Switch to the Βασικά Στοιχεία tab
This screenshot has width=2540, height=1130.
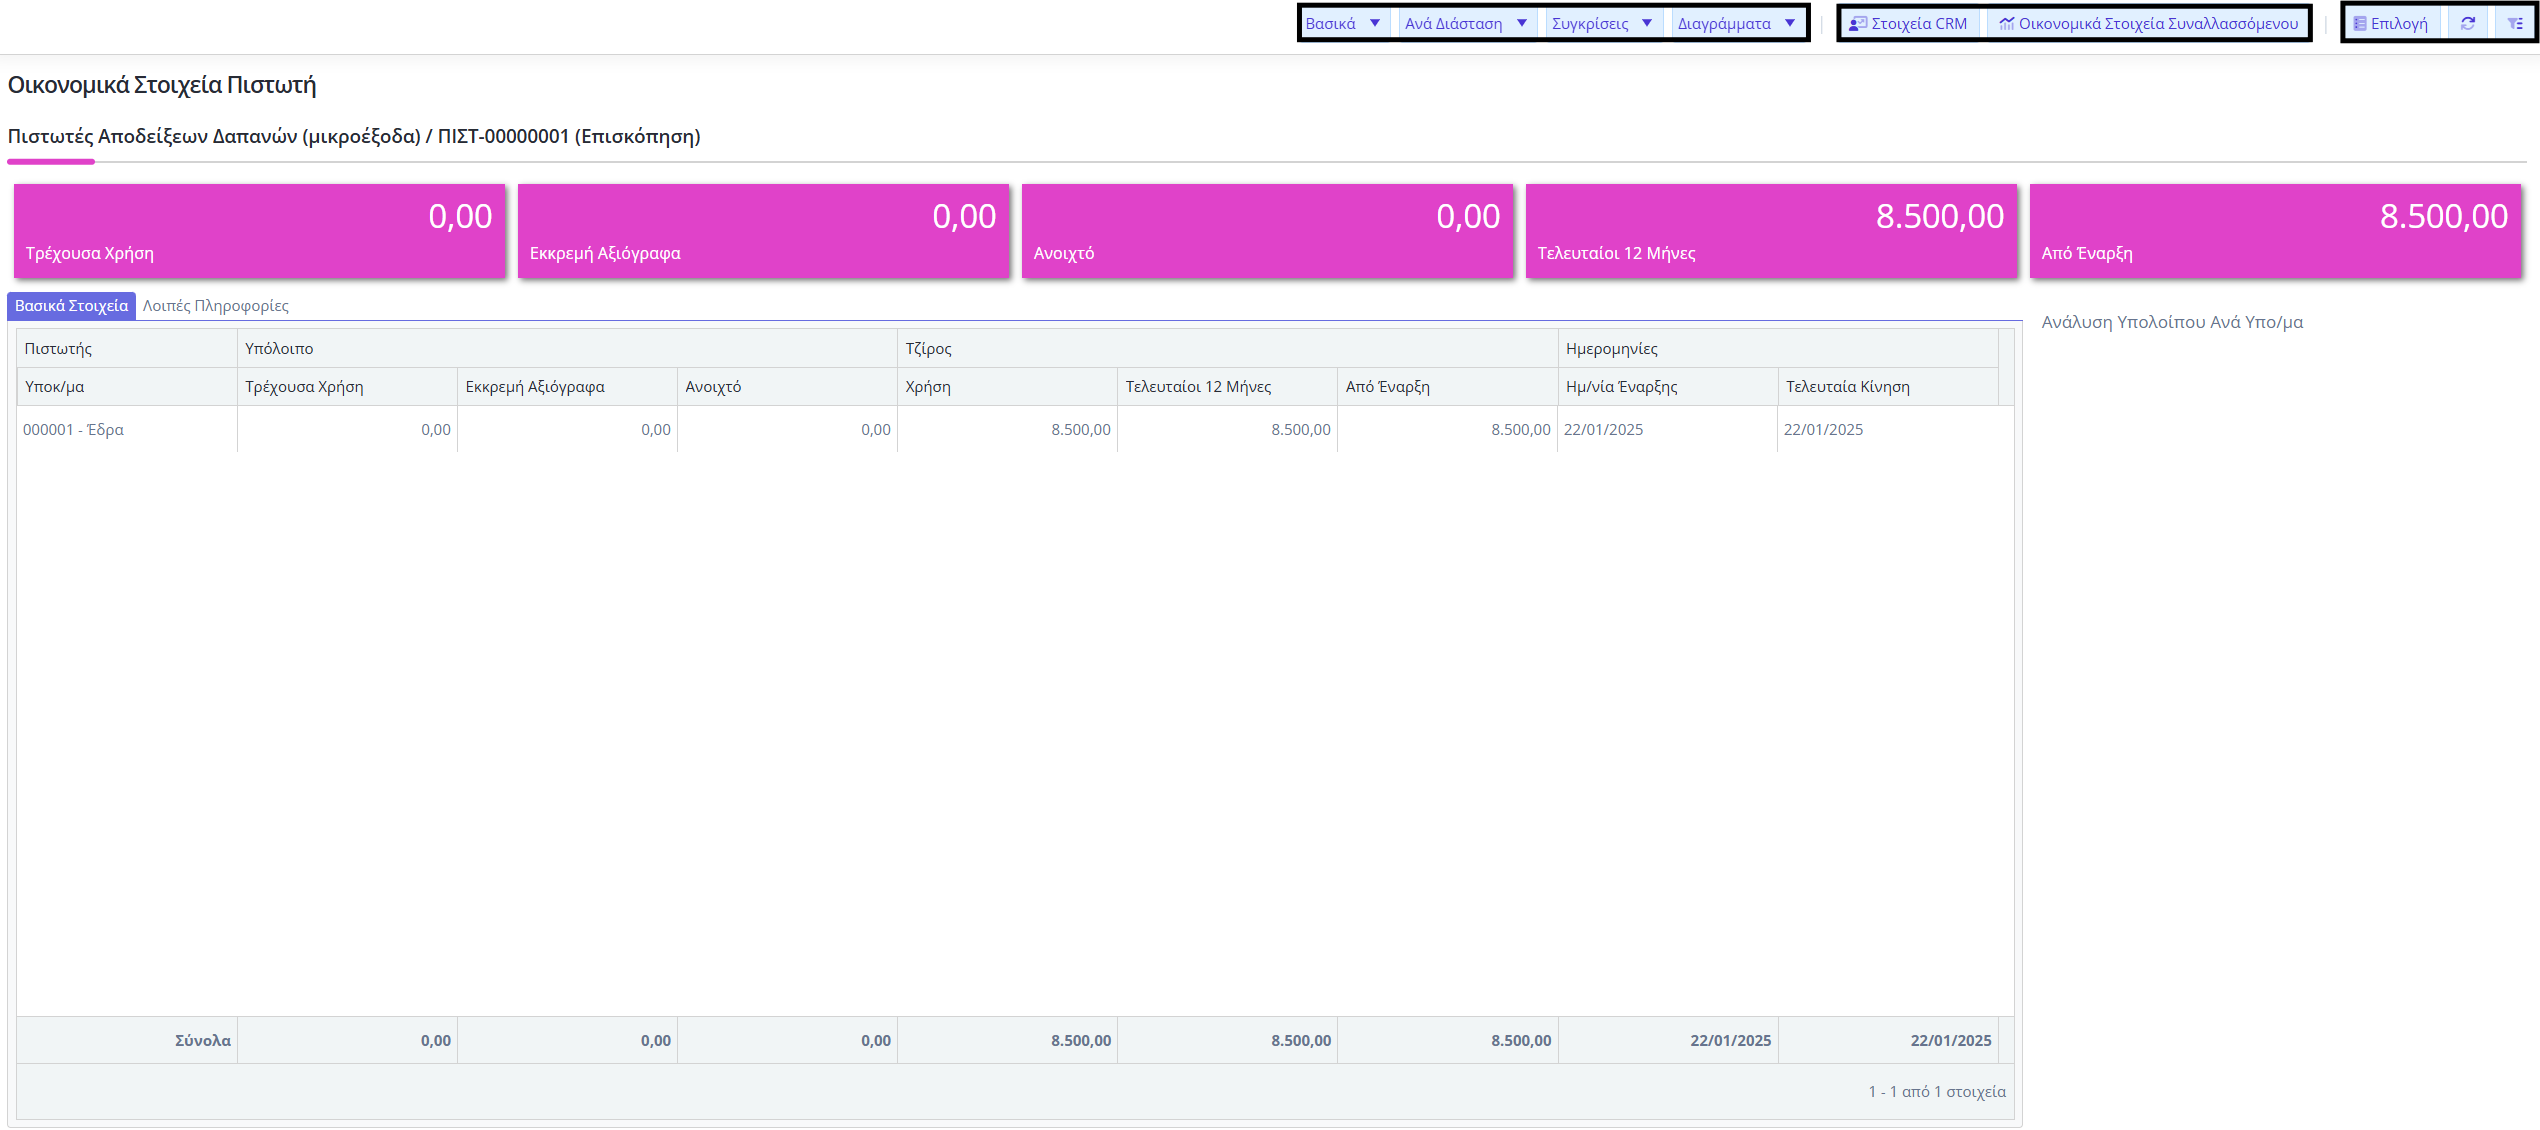(x=71, y=306)
